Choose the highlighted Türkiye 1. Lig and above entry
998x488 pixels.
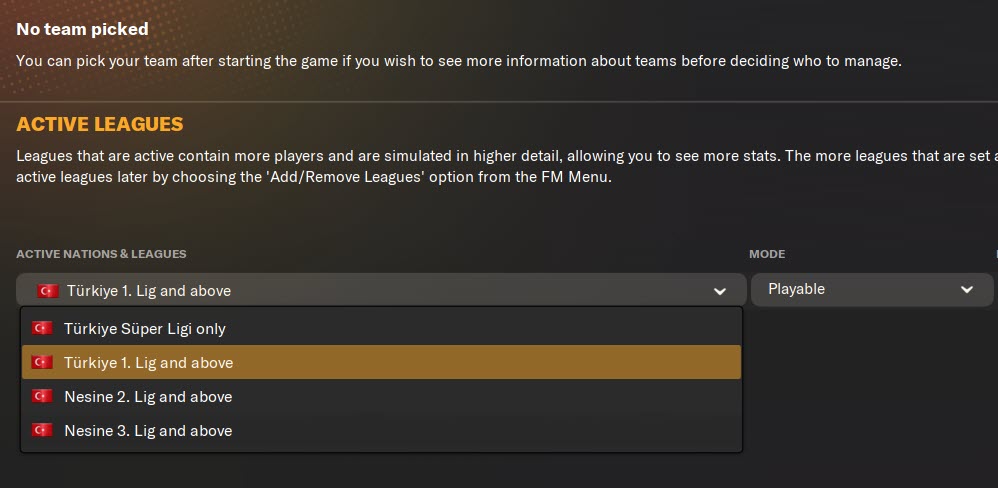[x=148, y=362]
